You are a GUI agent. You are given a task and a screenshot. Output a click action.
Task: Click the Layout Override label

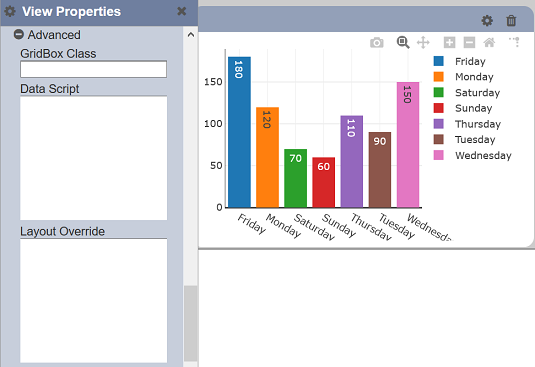[x=62, y=231]
